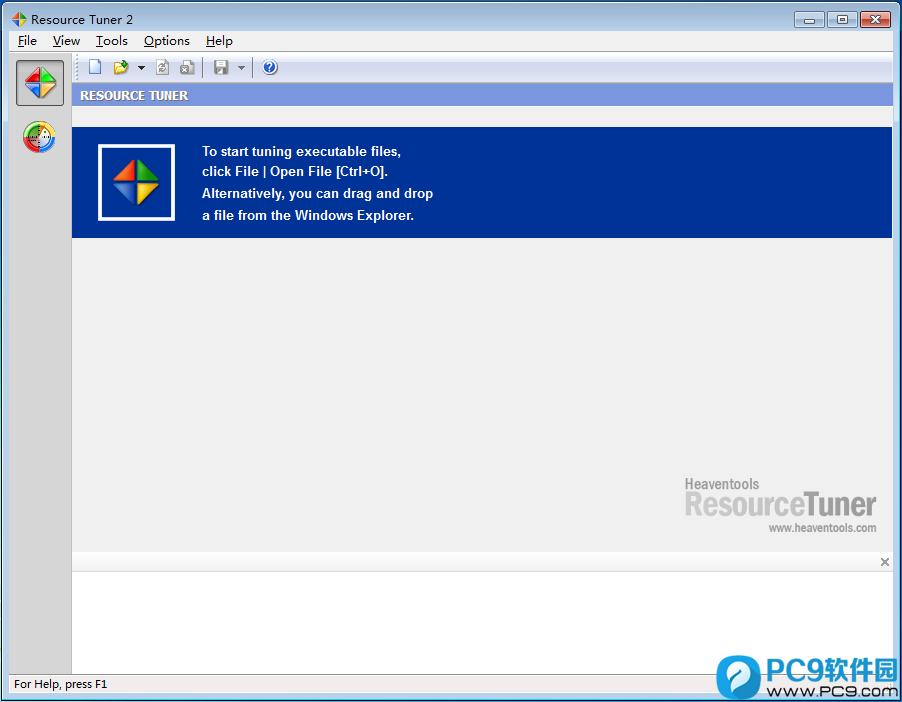This screenshot has height=702, width=902.
Task: Minimize the Resource Tuner 2 window
Action: pyautogui.click(x=809, y=20)
